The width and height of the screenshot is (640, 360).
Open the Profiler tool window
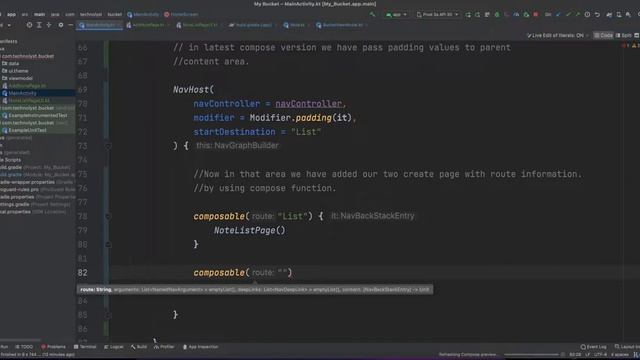164,347
